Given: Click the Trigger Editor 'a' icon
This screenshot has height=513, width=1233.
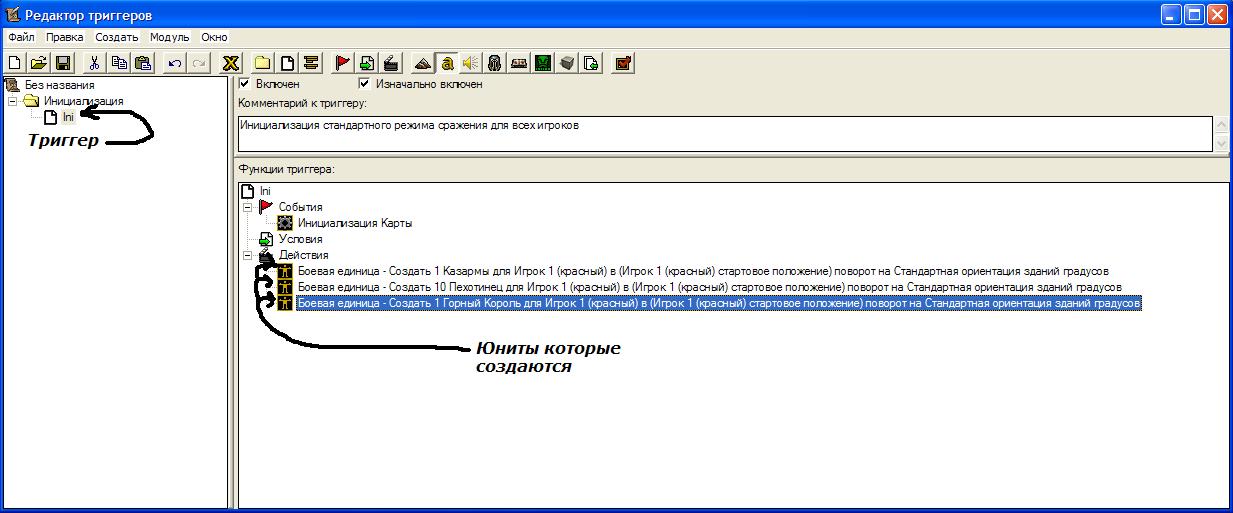Looking at the screenshot, I should click(447, 63).
